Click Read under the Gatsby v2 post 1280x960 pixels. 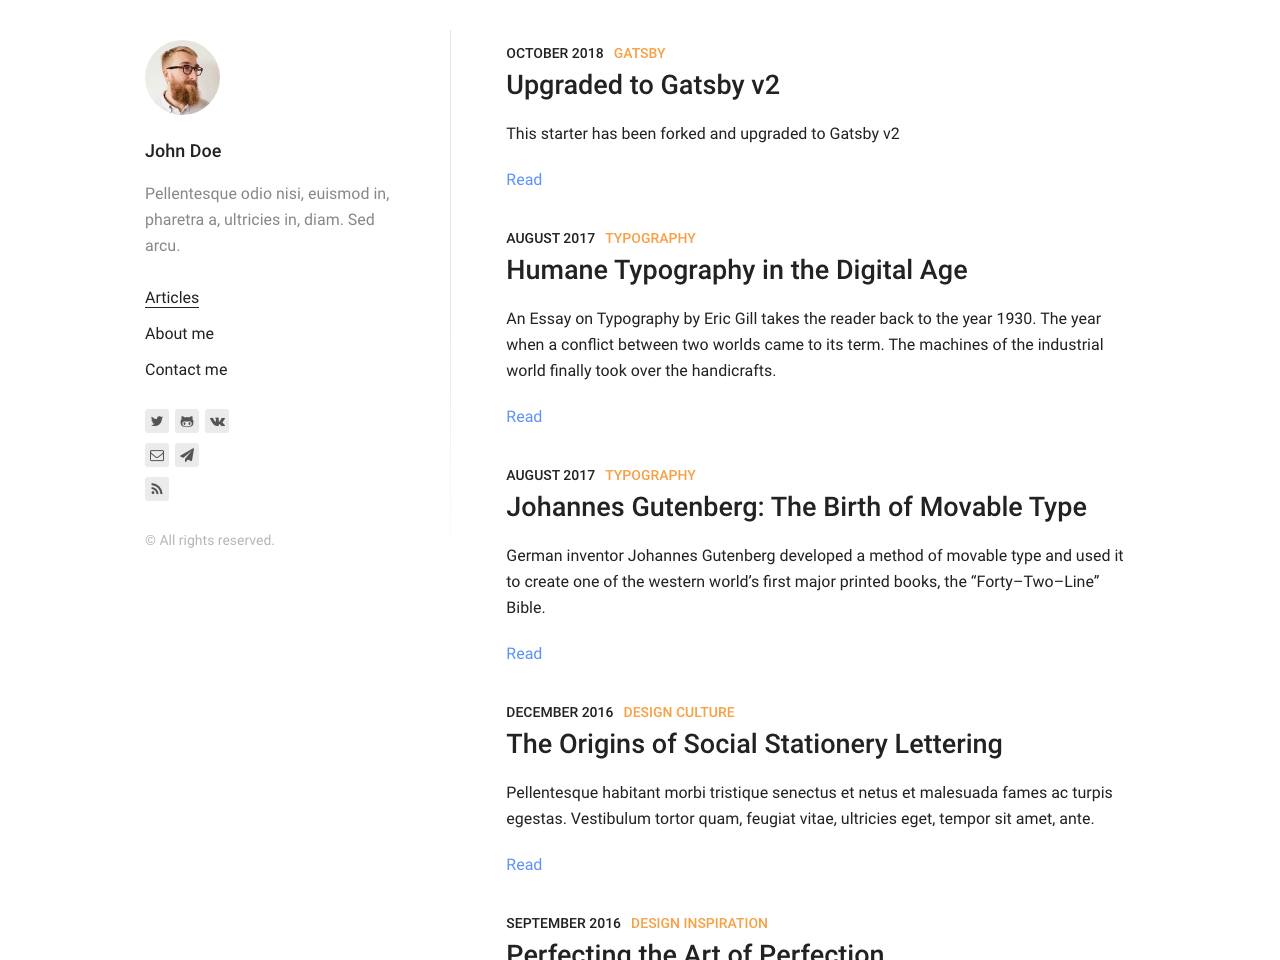coord(524,180)
